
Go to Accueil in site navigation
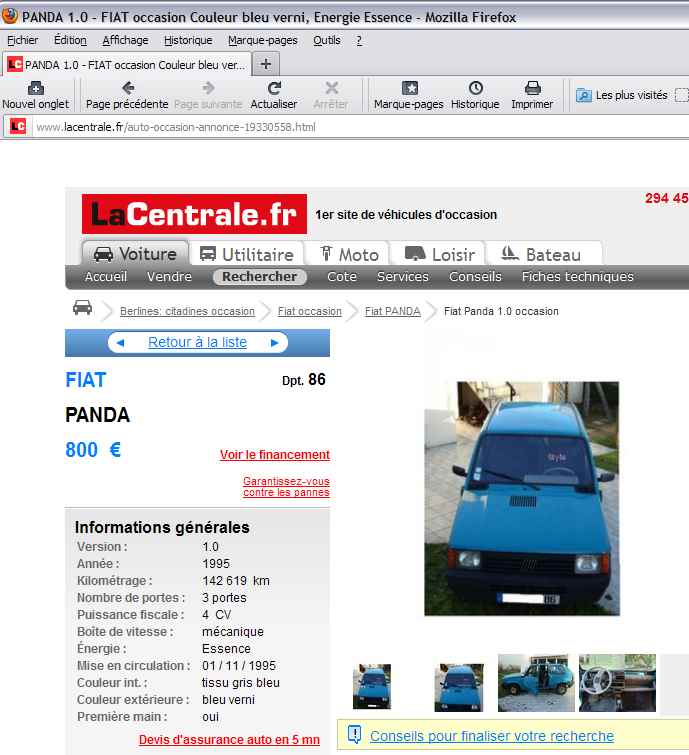coord(106,276)
